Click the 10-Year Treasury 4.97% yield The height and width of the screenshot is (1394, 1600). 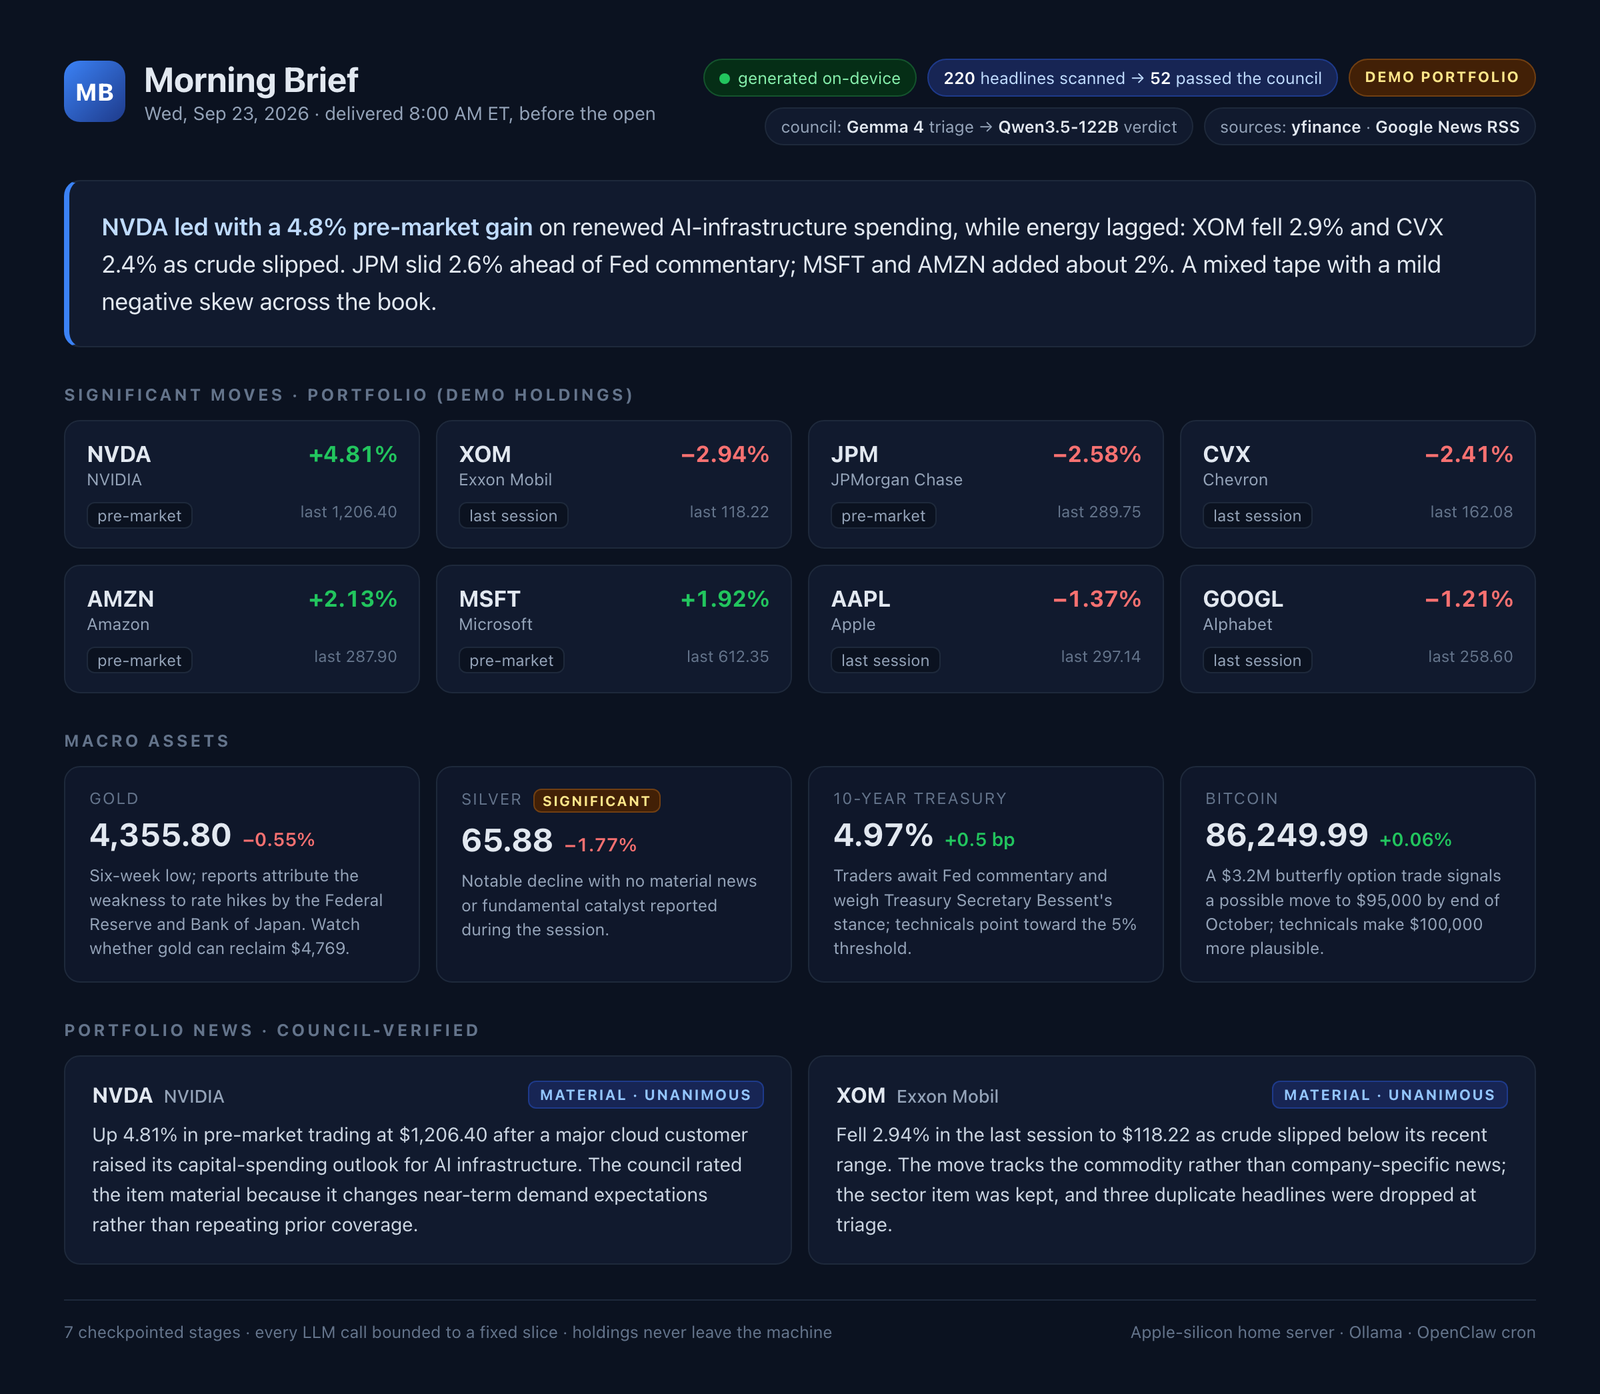[x=883, y=835]
